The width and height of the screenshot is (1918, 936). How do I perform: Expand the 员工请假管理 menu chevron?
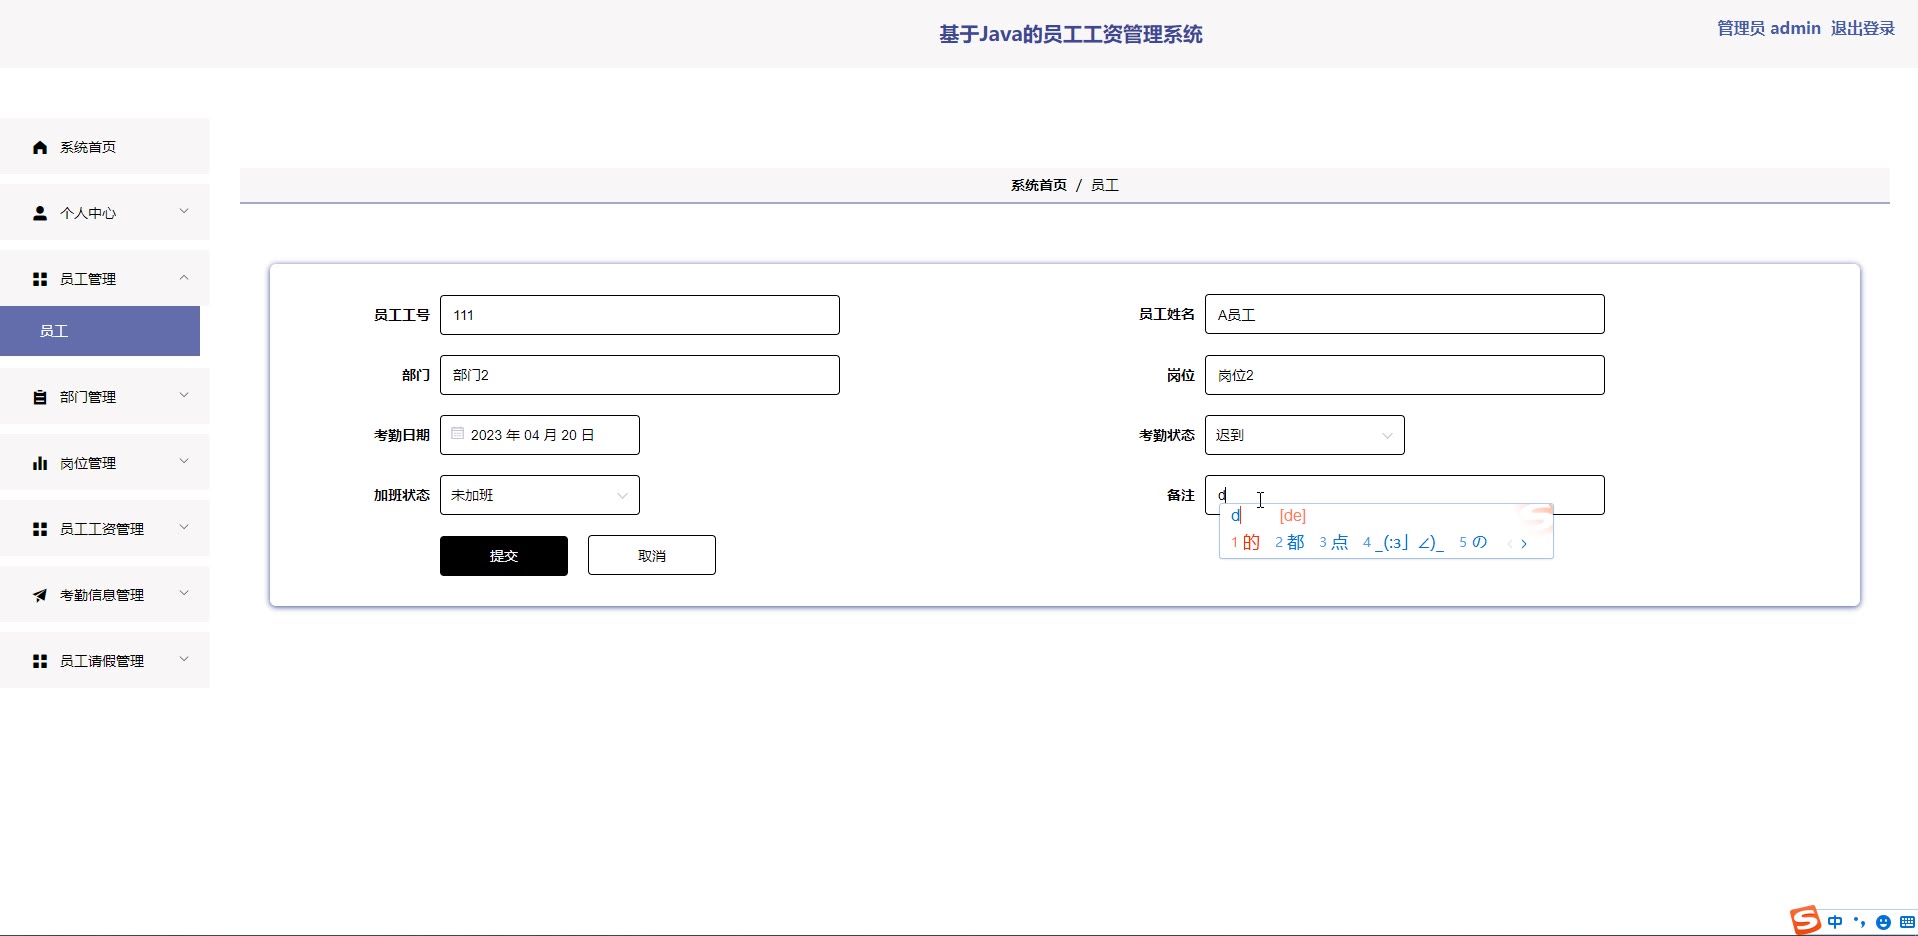[x=184, y=659]
